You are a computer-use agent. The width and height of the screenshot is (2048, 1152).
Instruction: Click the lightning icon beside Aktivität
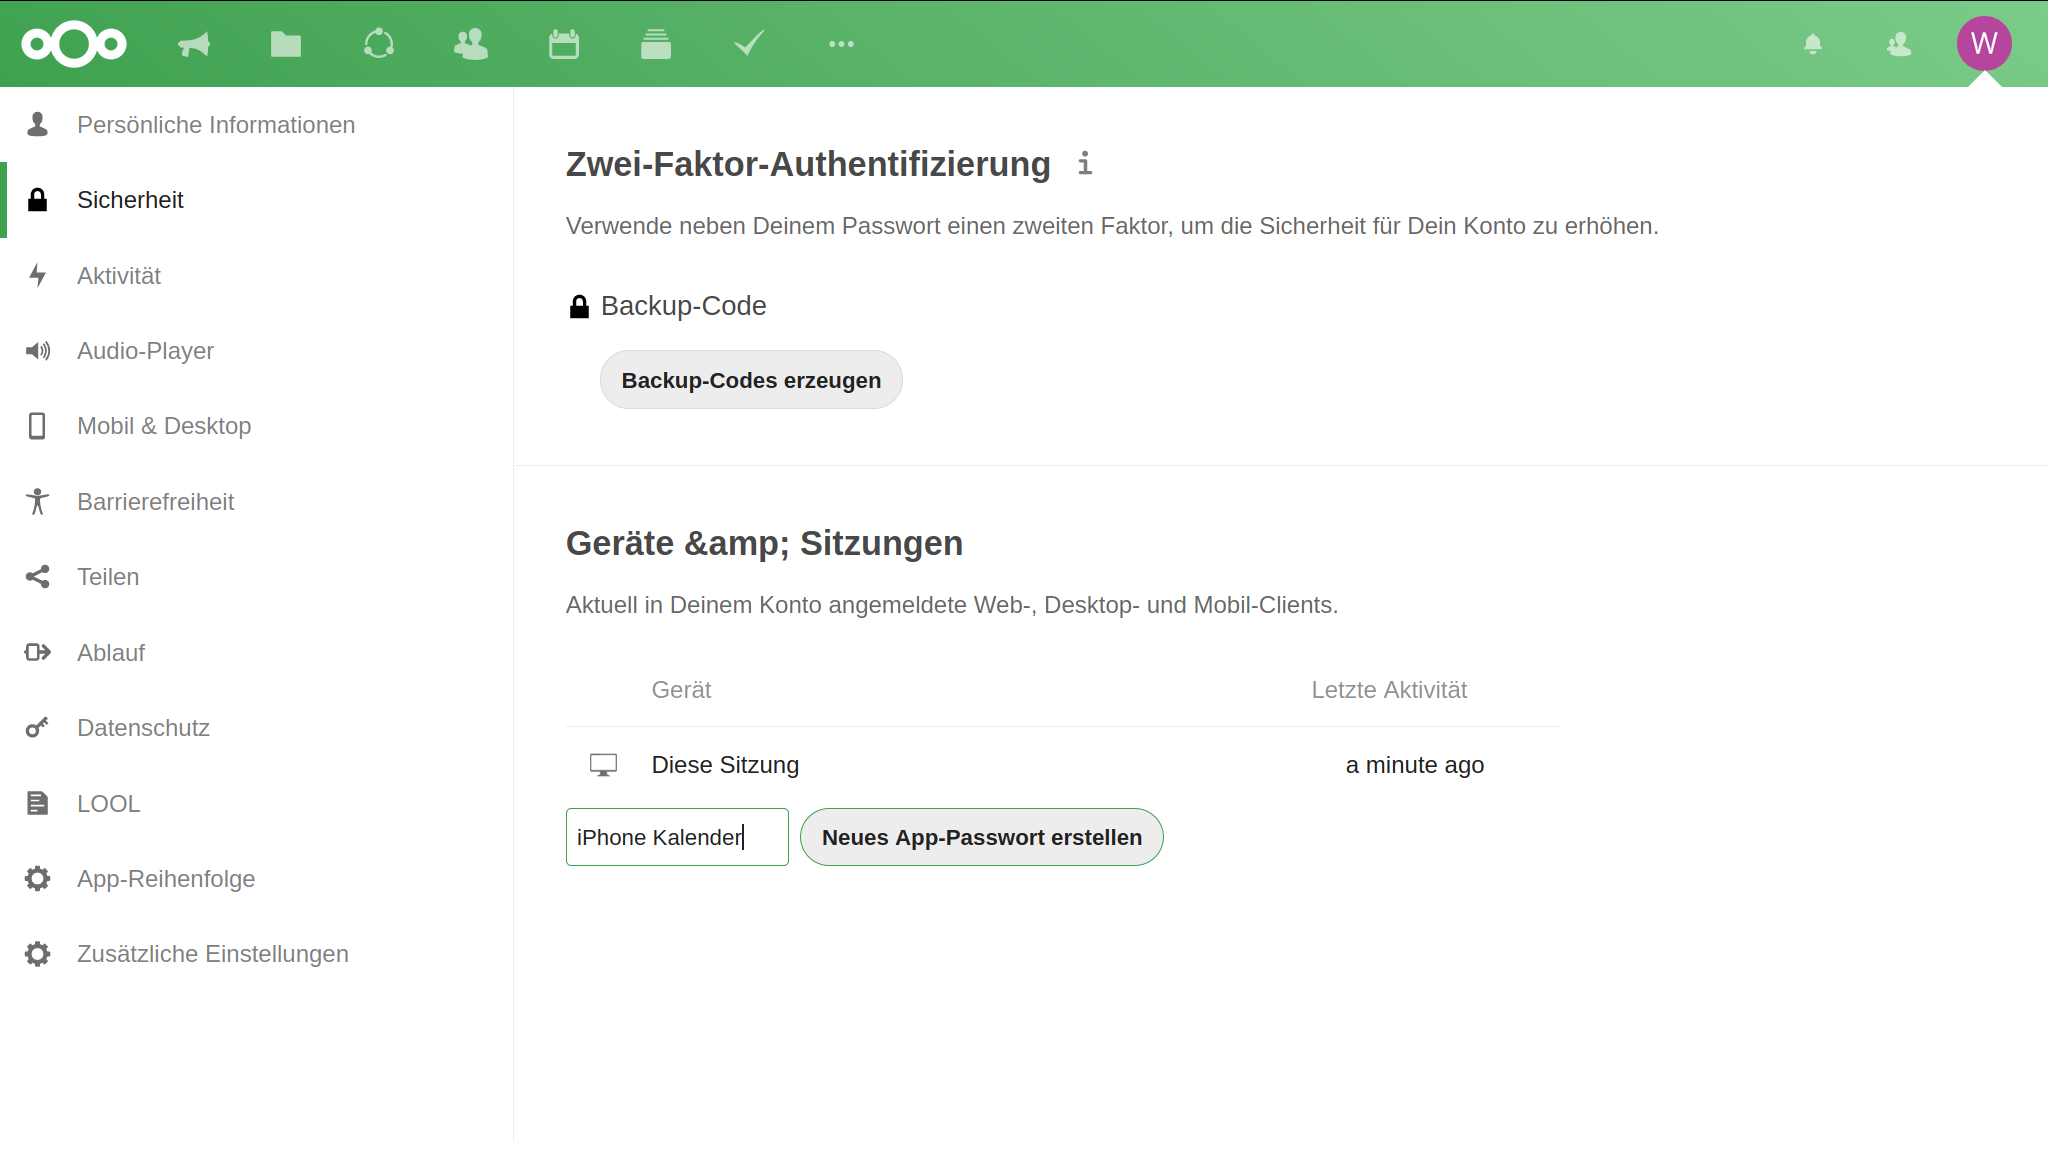pos(38,275)
